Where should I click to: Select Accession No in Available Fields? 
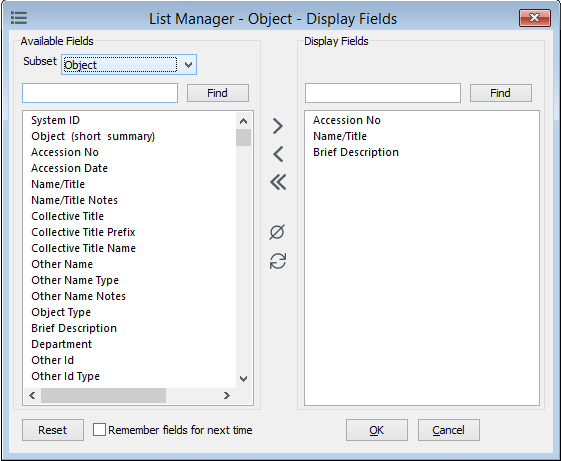coord(65,152)
